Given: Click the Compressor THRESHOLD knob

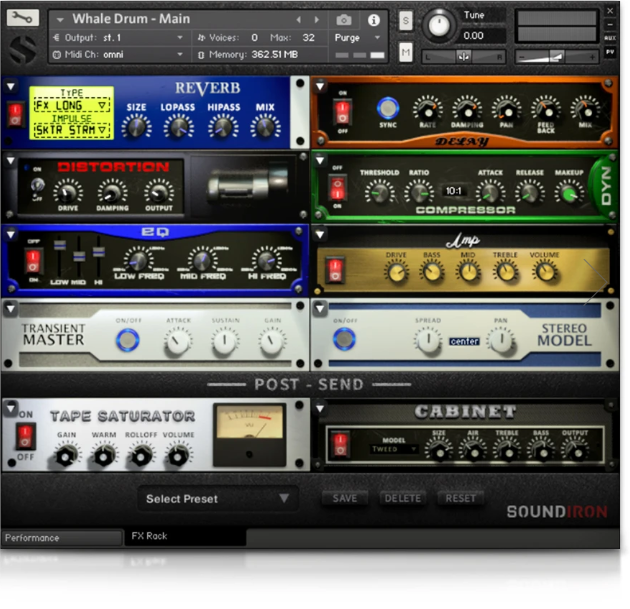Looking at the screenshot, I should [379, 193].
